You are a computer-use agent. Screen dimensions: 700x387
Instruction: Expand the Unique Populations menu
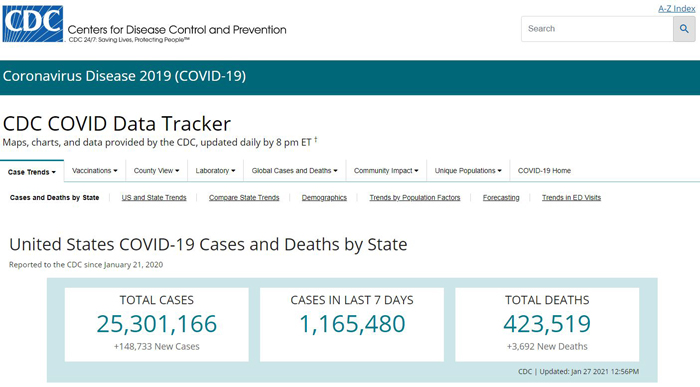[468, 171]
